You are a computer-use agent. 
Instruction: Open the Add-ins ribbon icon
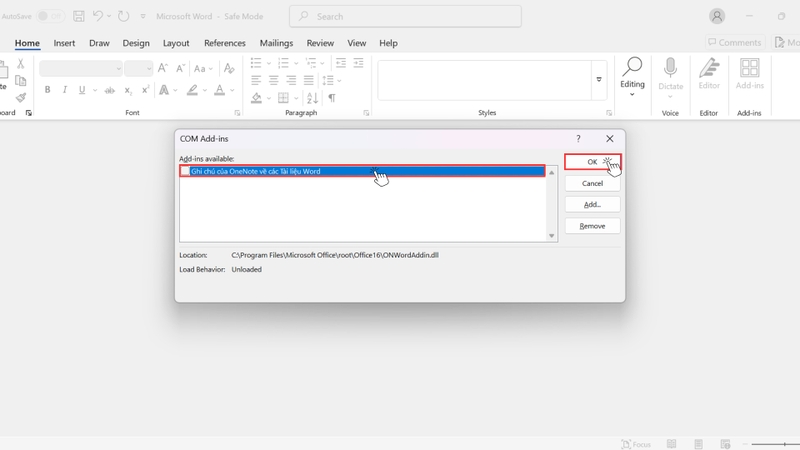pyautogui.click(x=749, y=74)
